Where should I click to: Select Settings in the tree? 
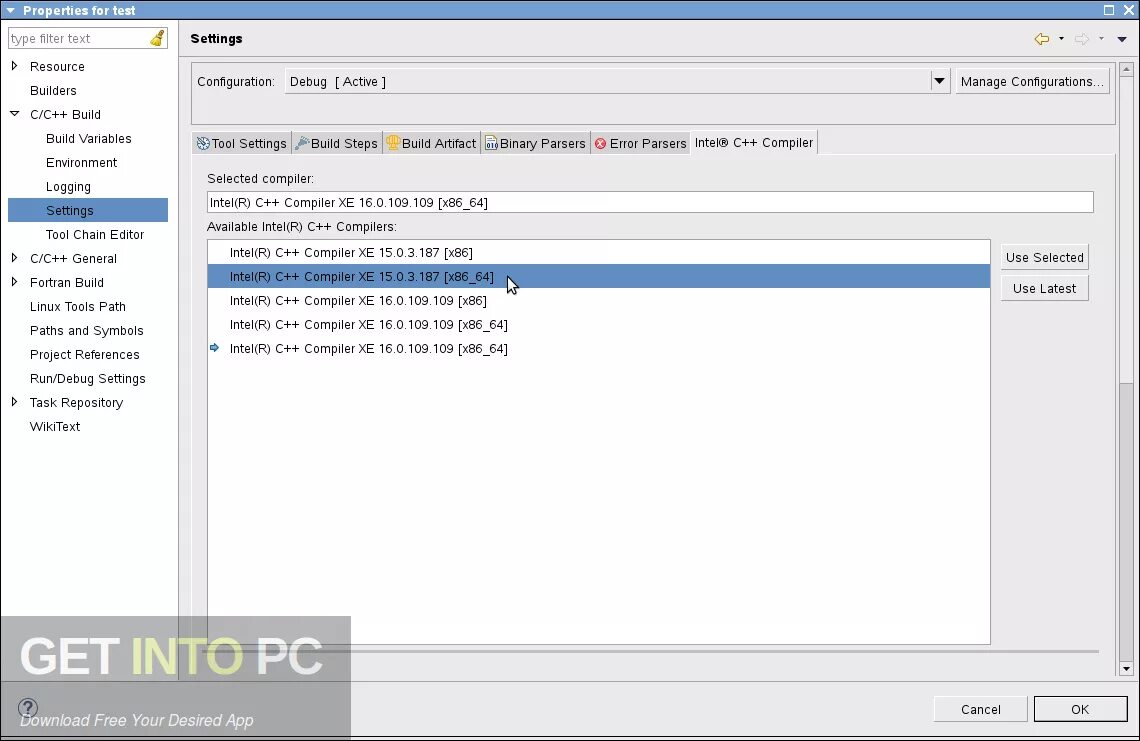88,210
